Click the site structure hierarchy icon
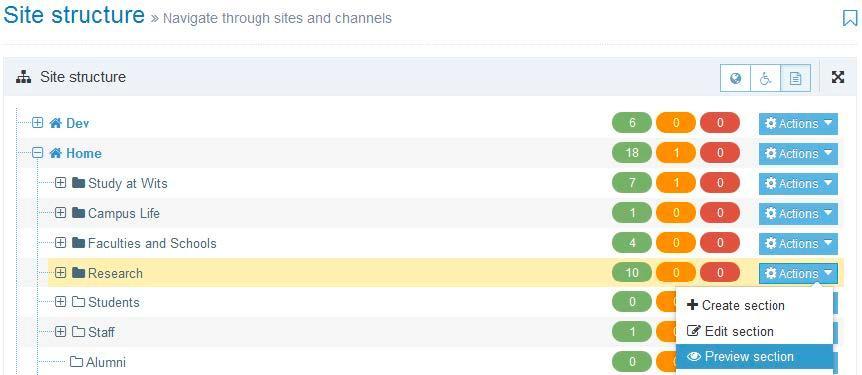862x375 pixels. click(x=24, y=77)
